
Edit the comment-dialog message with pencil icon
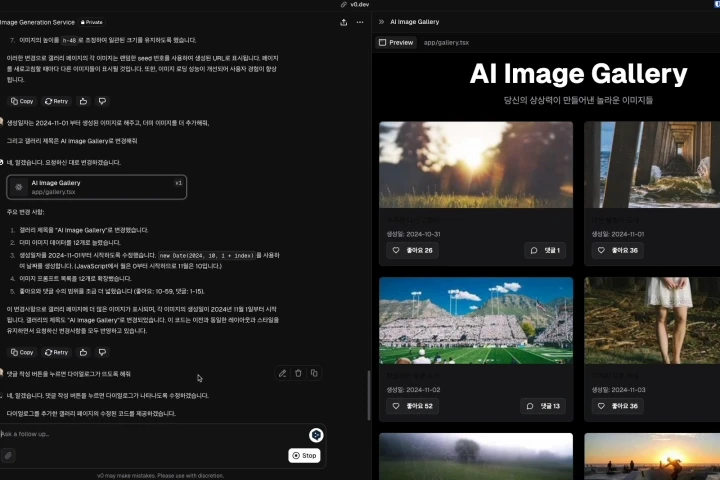click(282, 373)
